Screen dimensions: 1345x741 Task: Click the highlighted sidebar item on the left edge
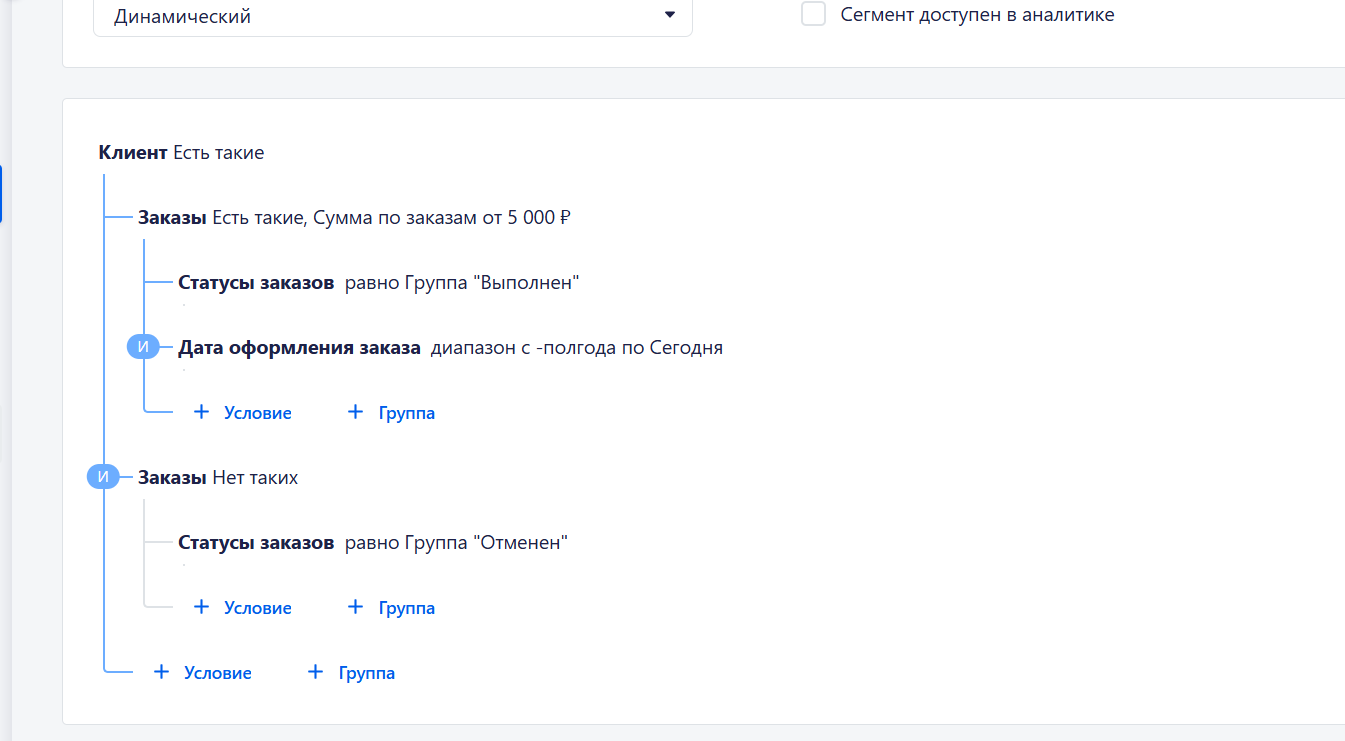(2, 194)
